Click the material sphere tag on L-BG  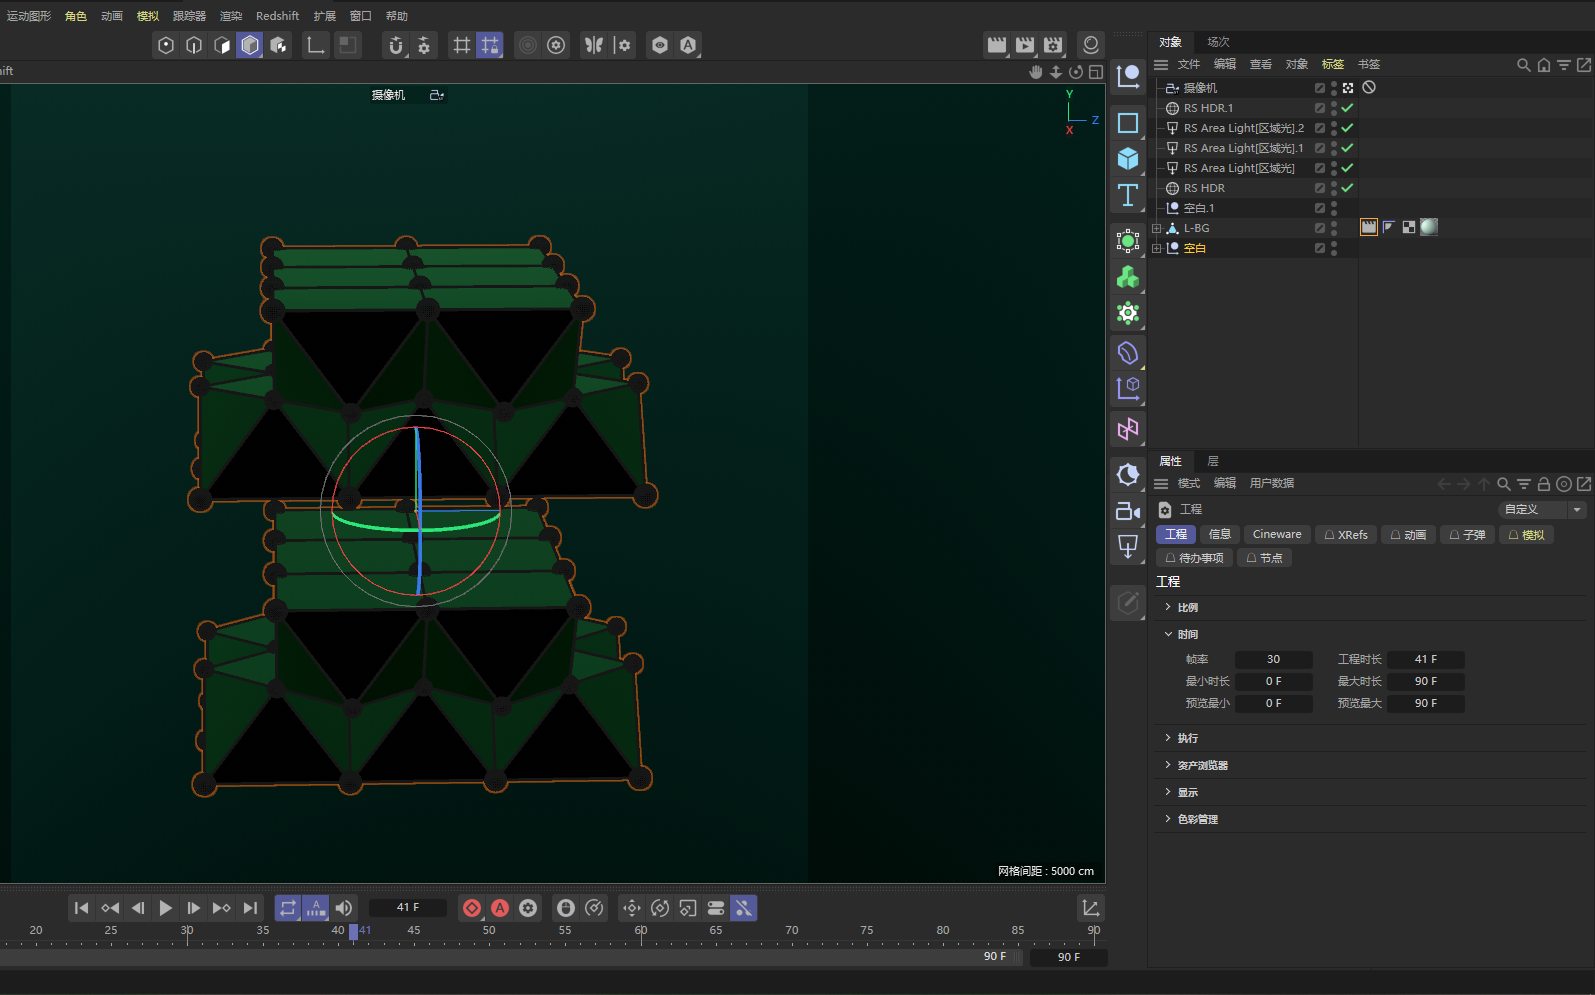point(1429,227)
